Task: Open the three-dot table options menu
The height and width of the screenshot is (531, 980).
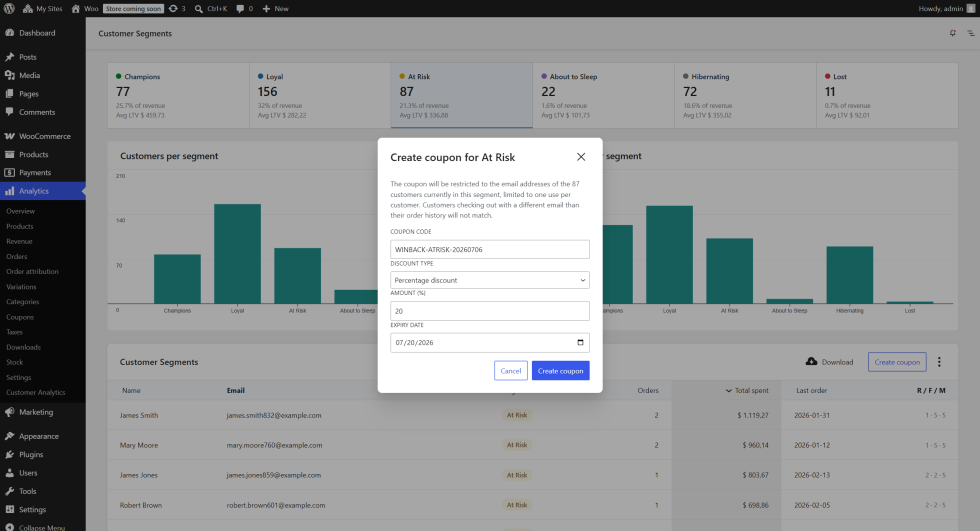Action: pos(939,362)
